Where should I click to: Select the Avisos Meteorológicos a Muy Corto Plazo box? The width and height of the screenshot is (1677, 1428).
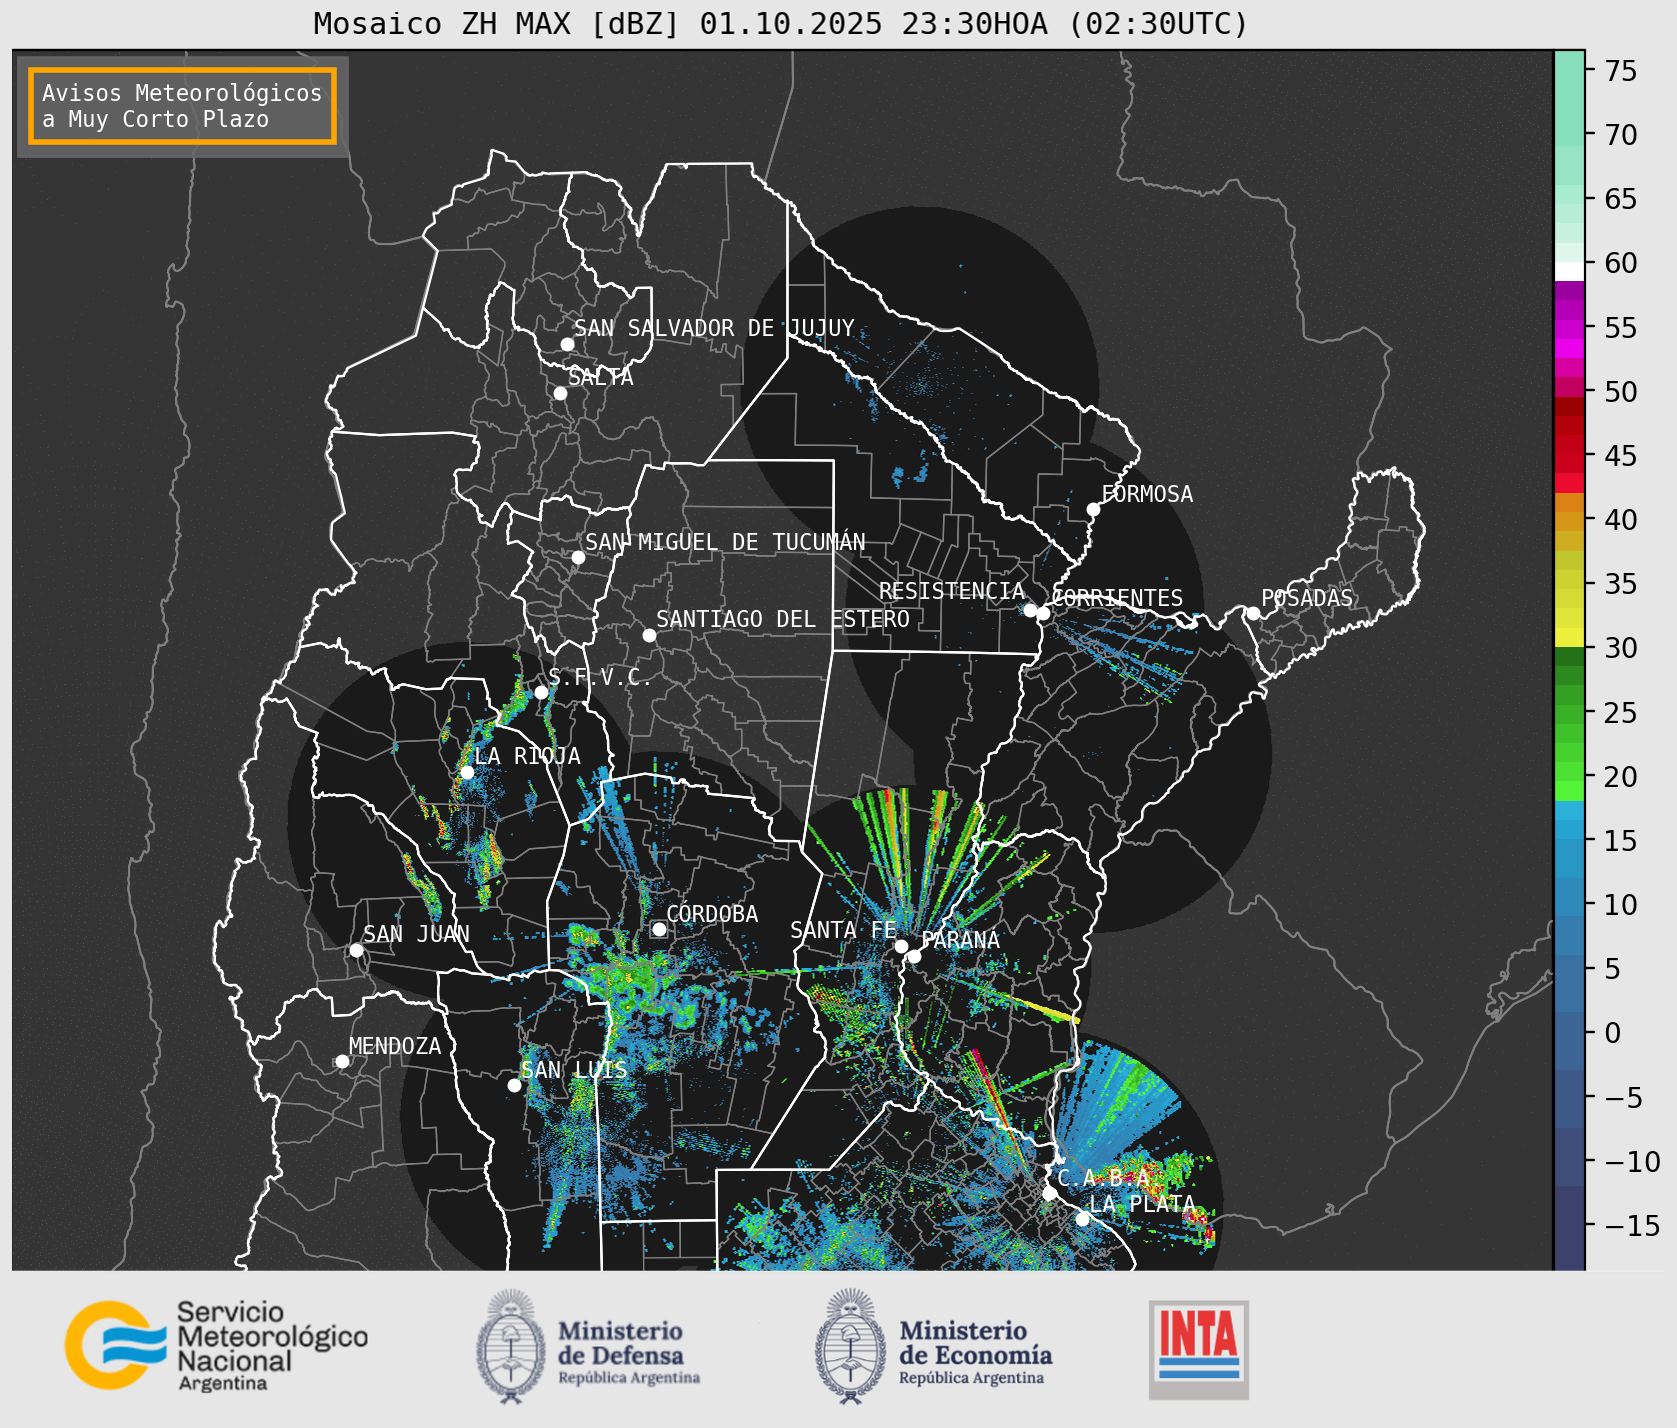click(x=182, y=106)
